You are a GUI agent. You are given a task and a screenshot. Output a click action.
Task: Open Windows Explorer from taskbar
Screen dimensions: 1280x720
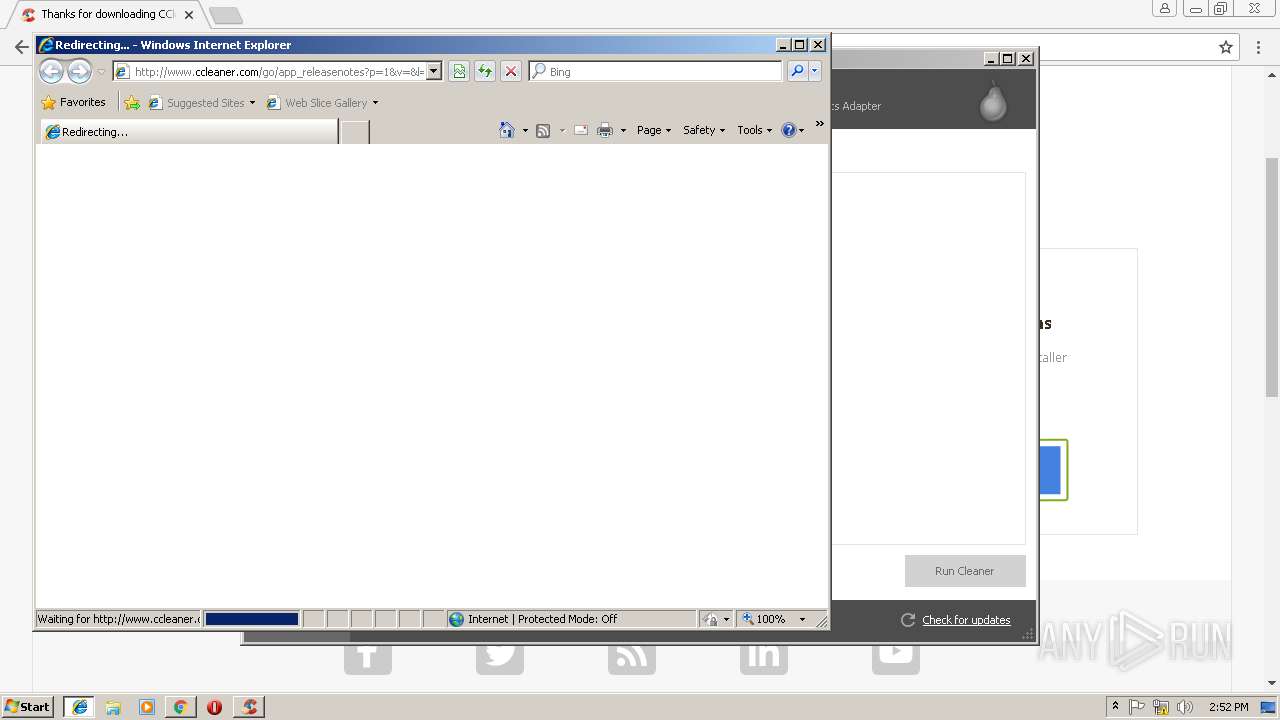tap(113, 707)
